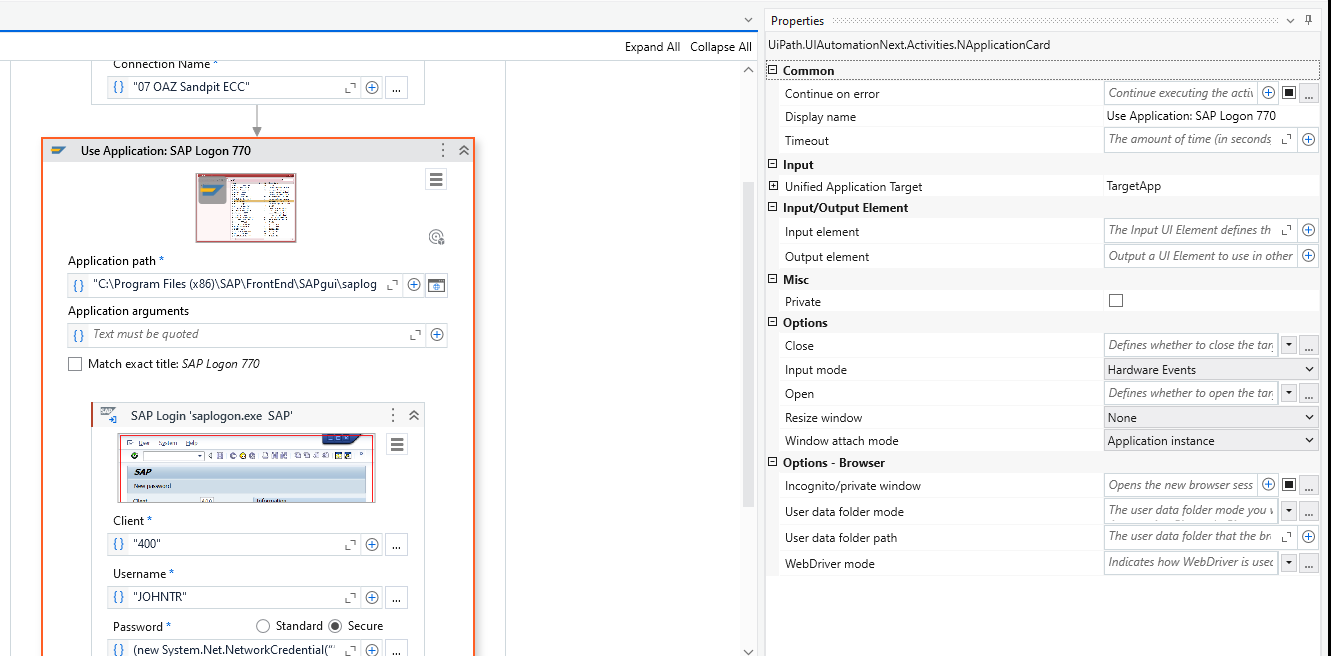Screen dimensions: 1331x656
Task: Toggle the Private checkbox in Misc
Action: click(1116, 301)
